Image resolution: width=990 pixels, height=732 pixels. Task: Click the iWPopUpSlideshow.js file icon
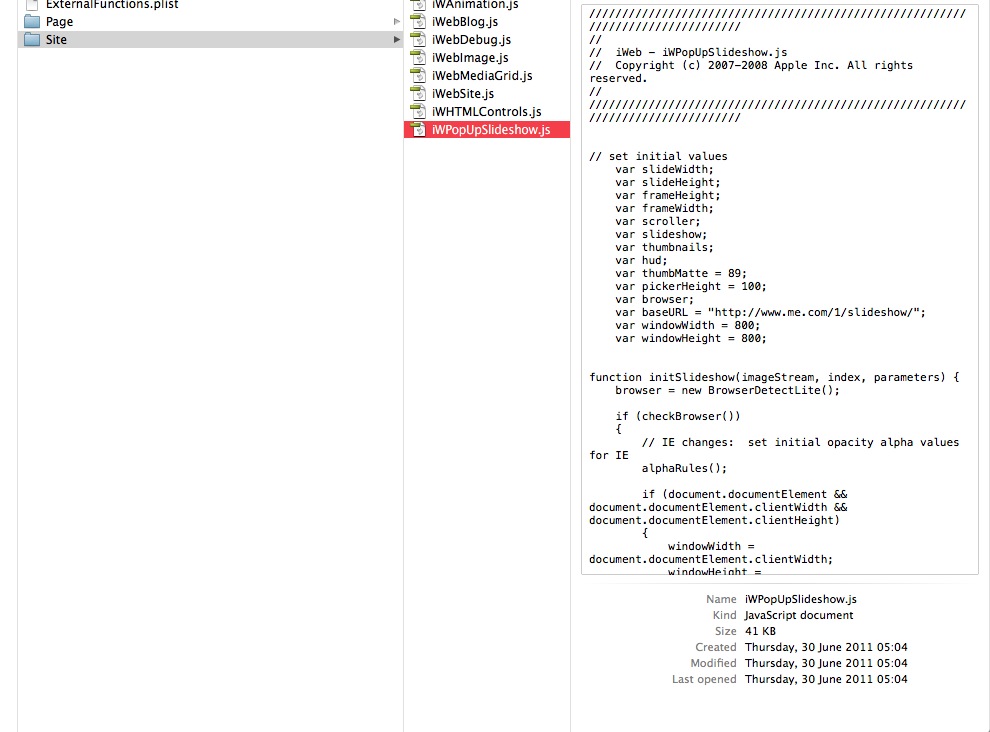tap(418, 129)
